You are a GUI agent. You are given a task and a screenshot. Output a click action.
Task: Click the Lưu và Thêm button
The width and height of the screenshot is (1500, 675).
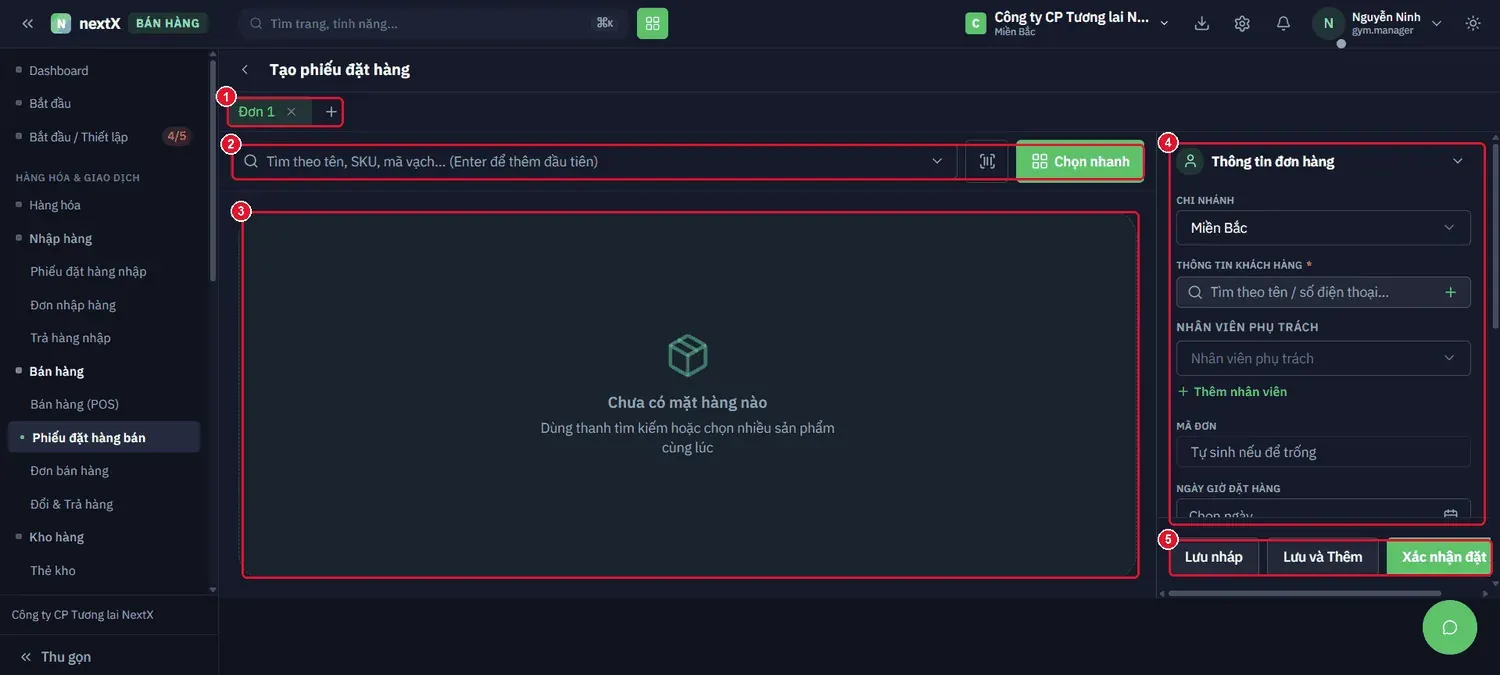(x=1323, y=557)
